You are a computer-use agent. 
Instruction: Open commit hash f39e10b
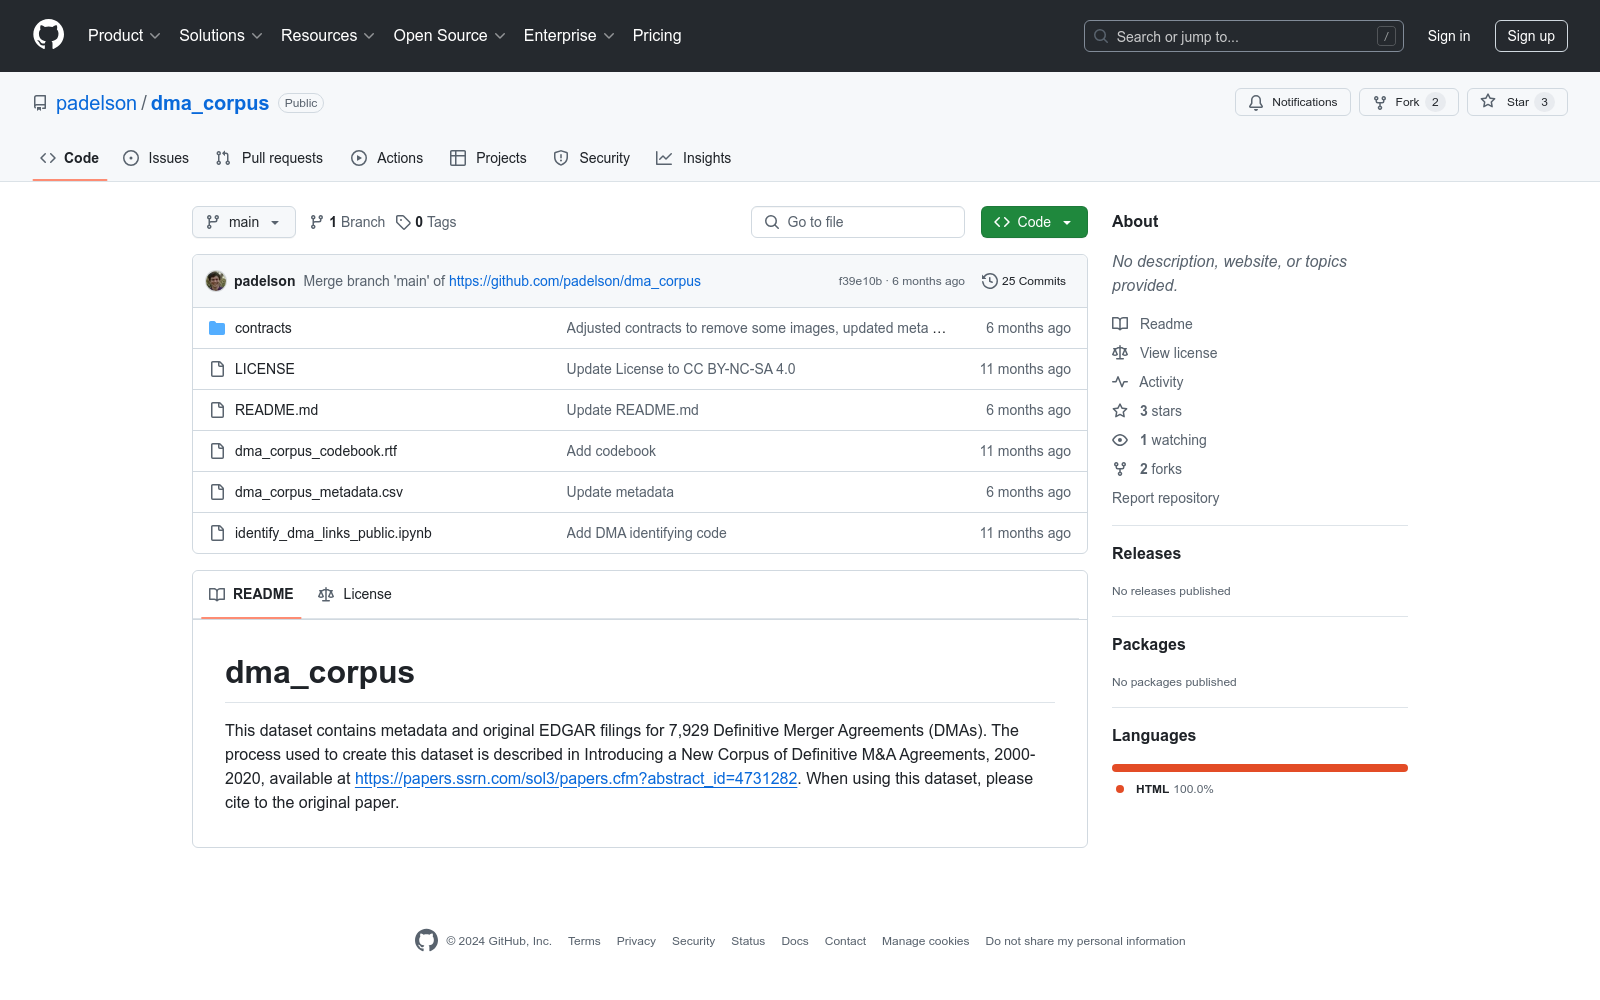click(x=860, y=281)
